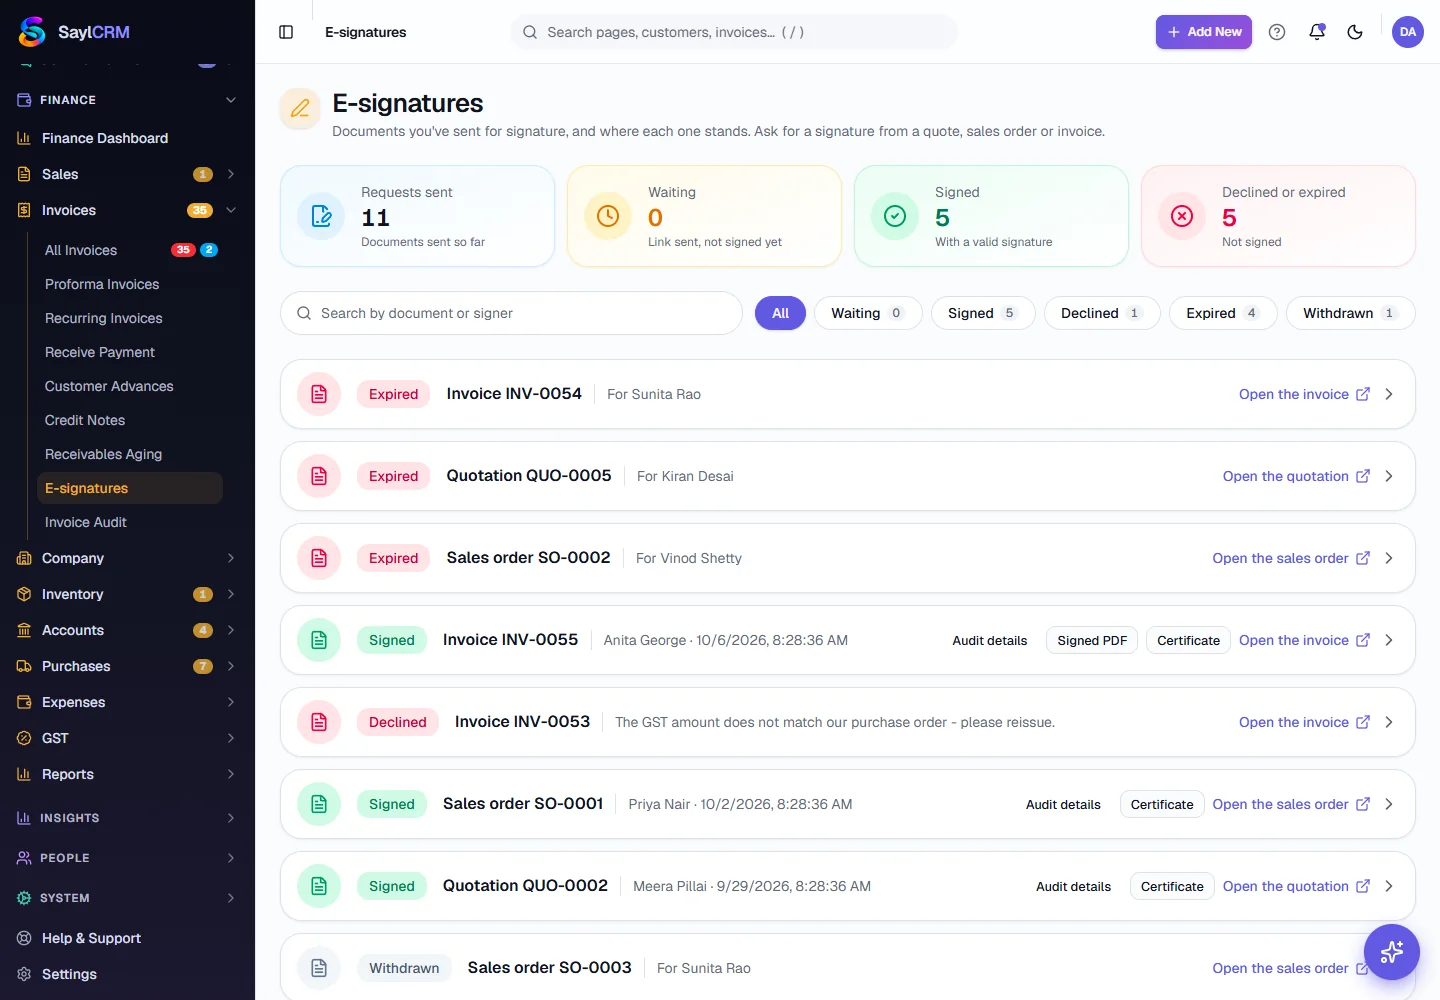The image size is (1440, 1000).
Task: Click the external link icon for Invoice INV-0053
Action: (1363, 722)
